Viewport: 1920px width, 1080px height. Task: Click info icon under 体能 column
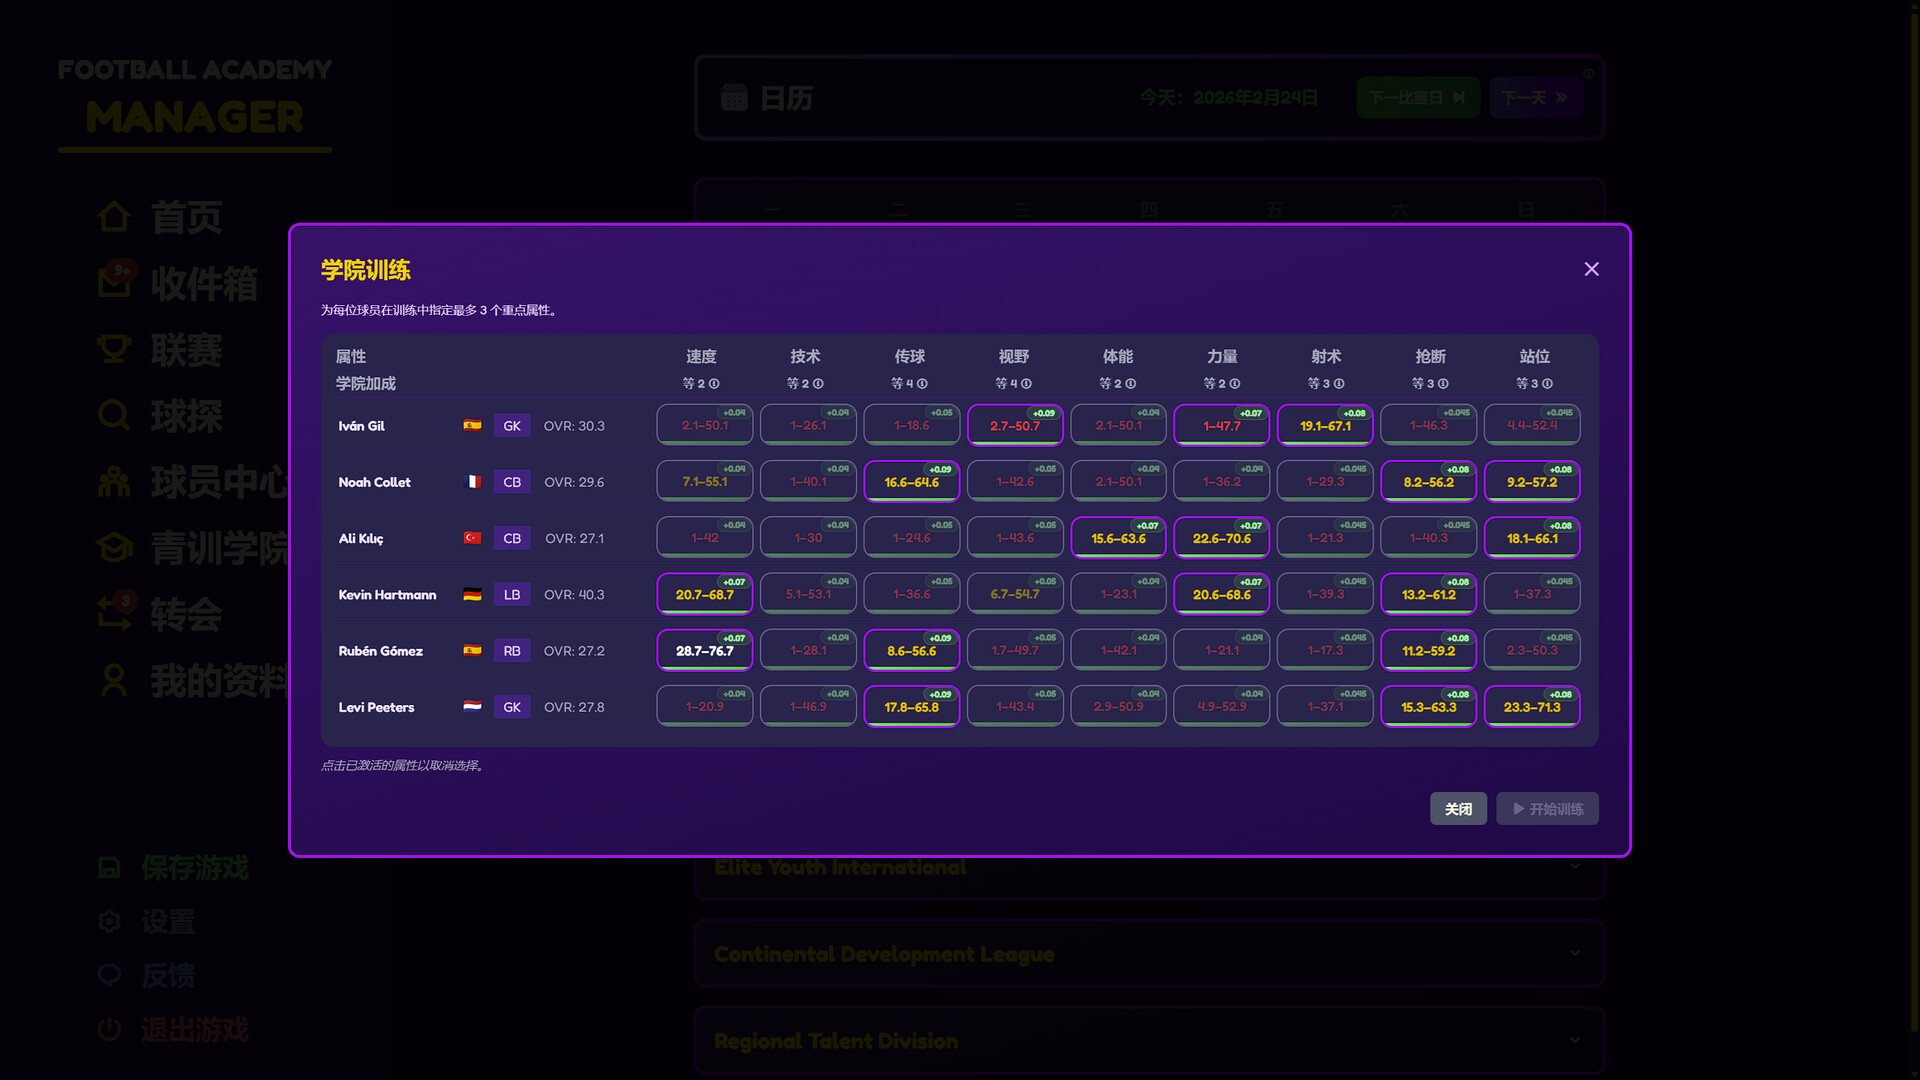point(1131,384)
